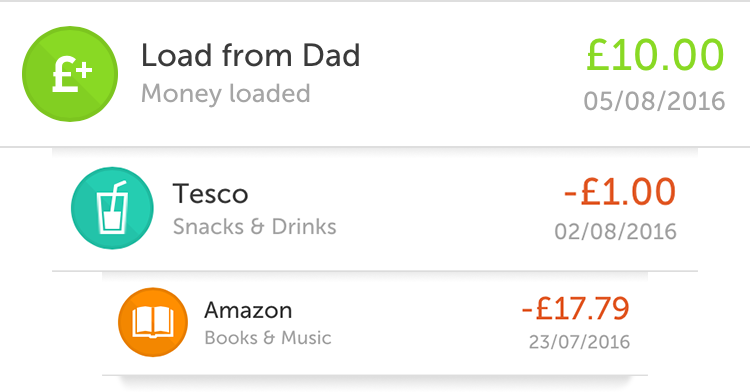Click the 23/07/2016 date

tap(579, 342)
